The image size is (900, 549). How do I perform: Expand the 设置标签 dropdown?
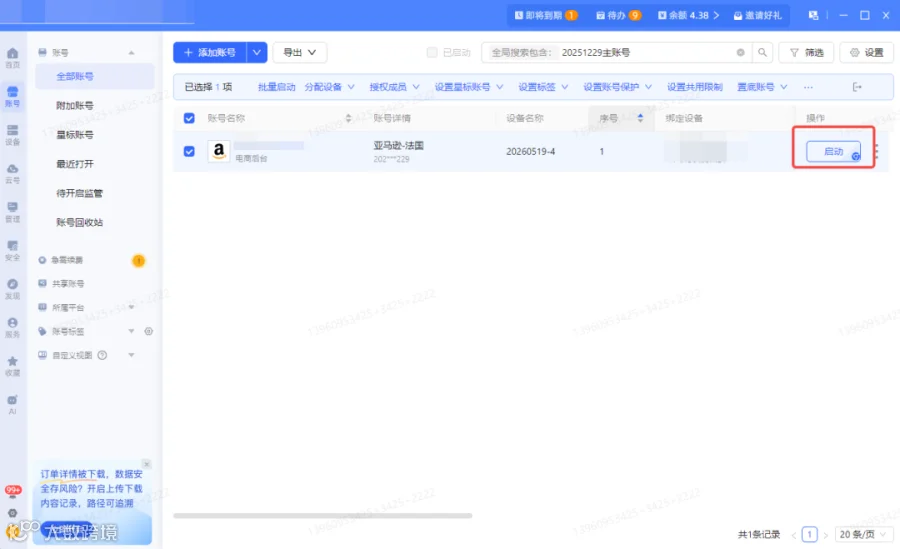point(543,87)
